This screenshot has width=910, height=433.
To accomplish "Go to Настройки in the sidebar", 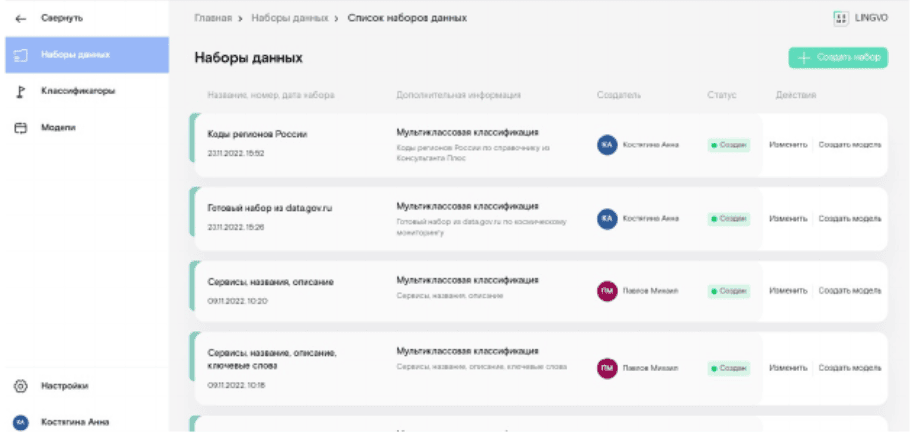I will [65, 385].
